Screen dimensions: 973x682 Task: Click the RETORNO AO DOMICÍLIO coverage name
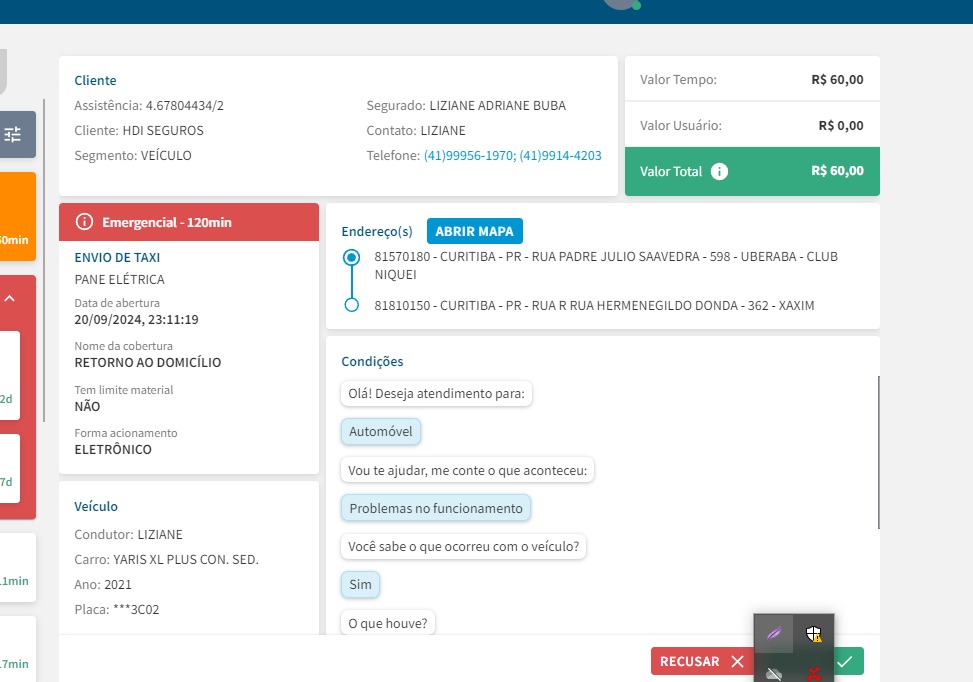(148, 362)
